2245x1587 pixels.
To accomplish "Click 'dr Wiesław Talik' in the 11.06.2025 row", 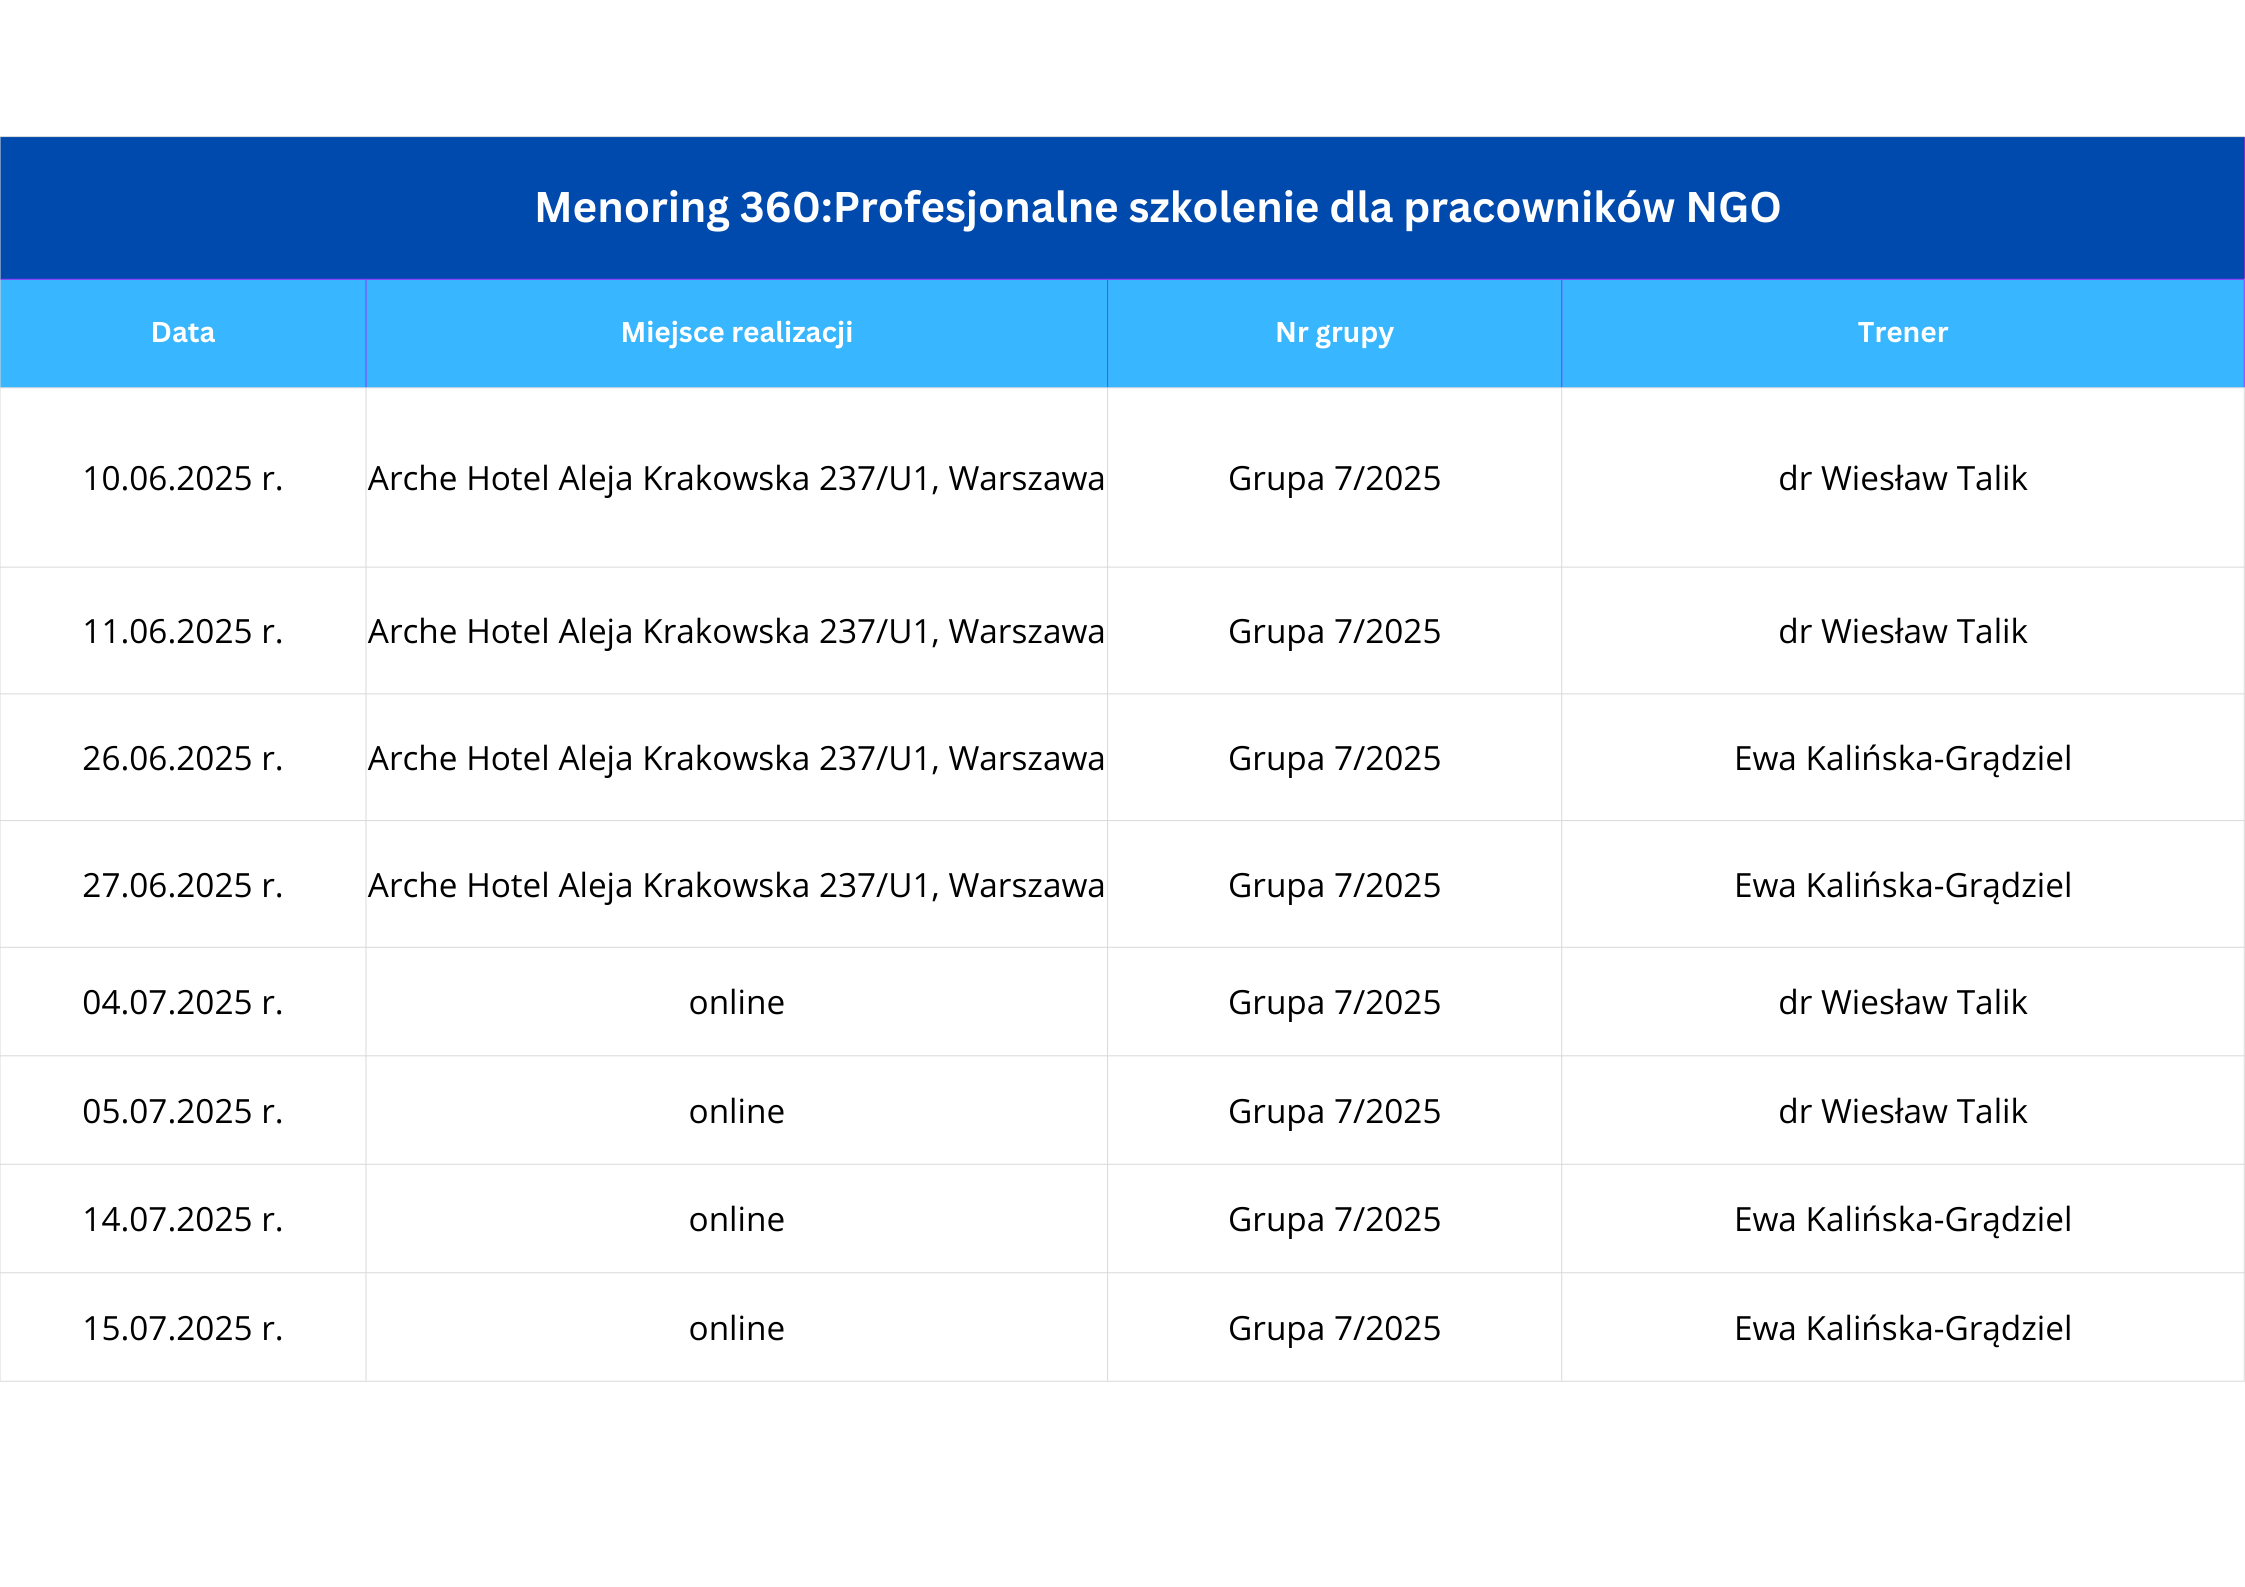I will pos(1902,632).
